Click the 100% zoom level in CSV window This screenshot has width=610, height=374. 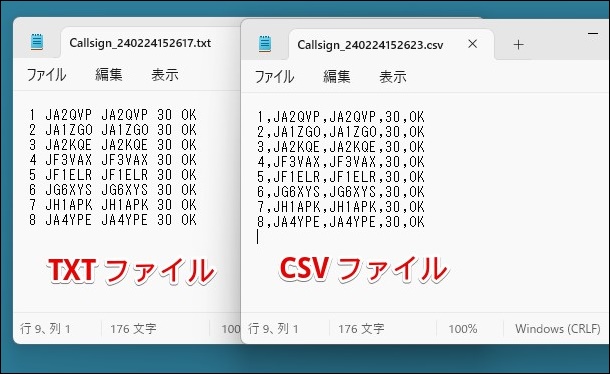tap(463, 329)
